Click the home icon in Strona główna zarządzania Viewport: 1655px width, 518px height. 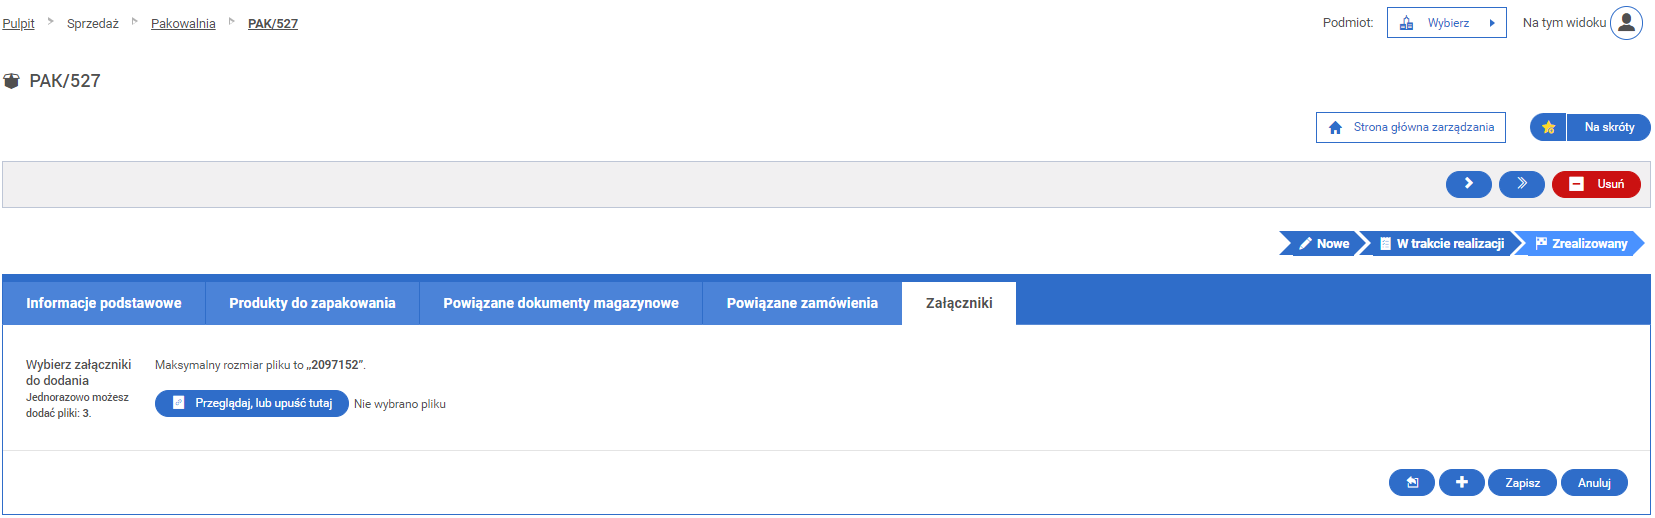point(1335,128)
